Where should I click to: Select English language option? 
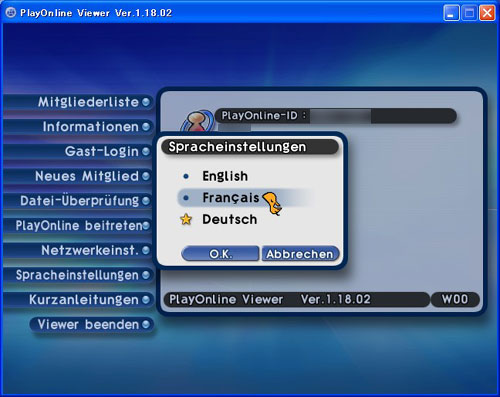(225, 176)
